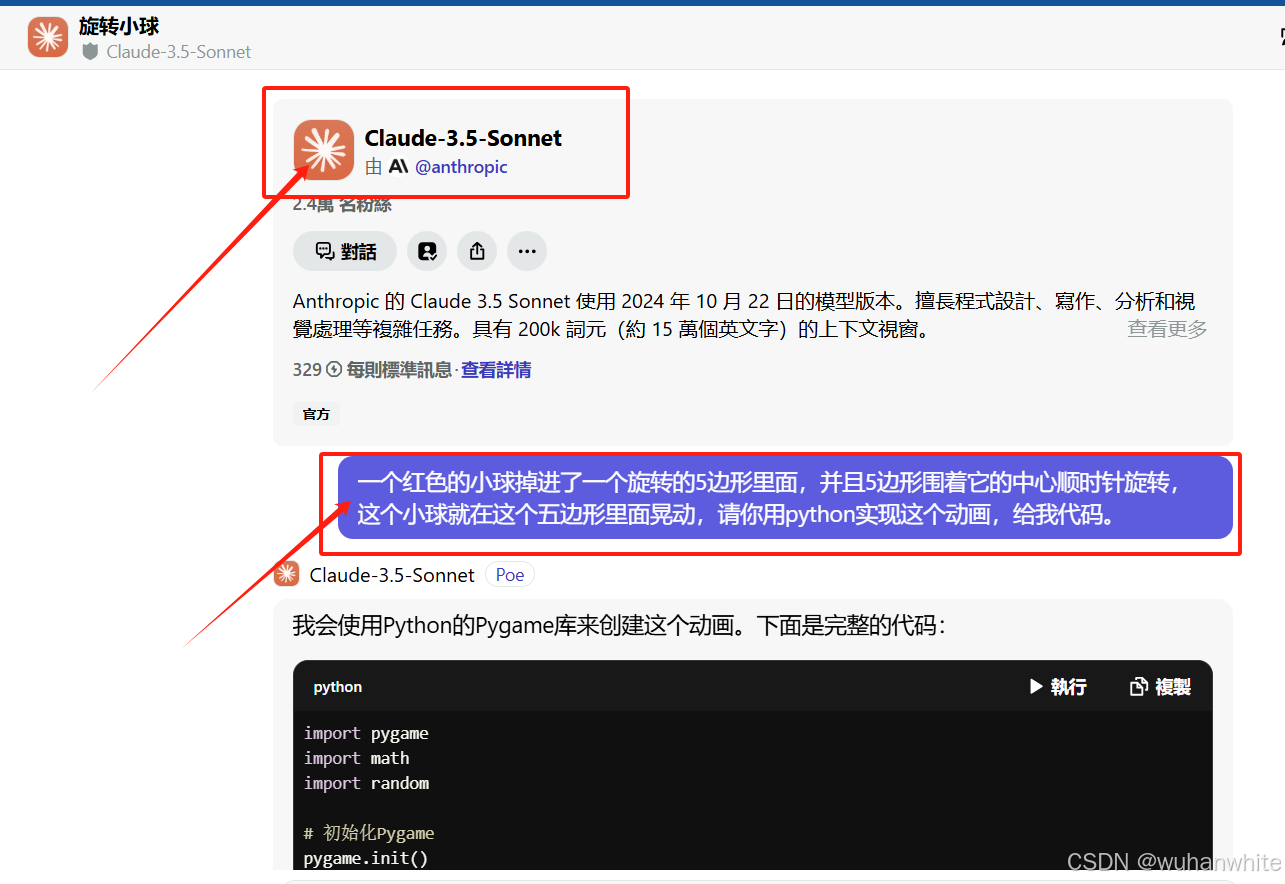Click the '329' points value
This screenshot has height=884, width=1285.
click(307, 370)
